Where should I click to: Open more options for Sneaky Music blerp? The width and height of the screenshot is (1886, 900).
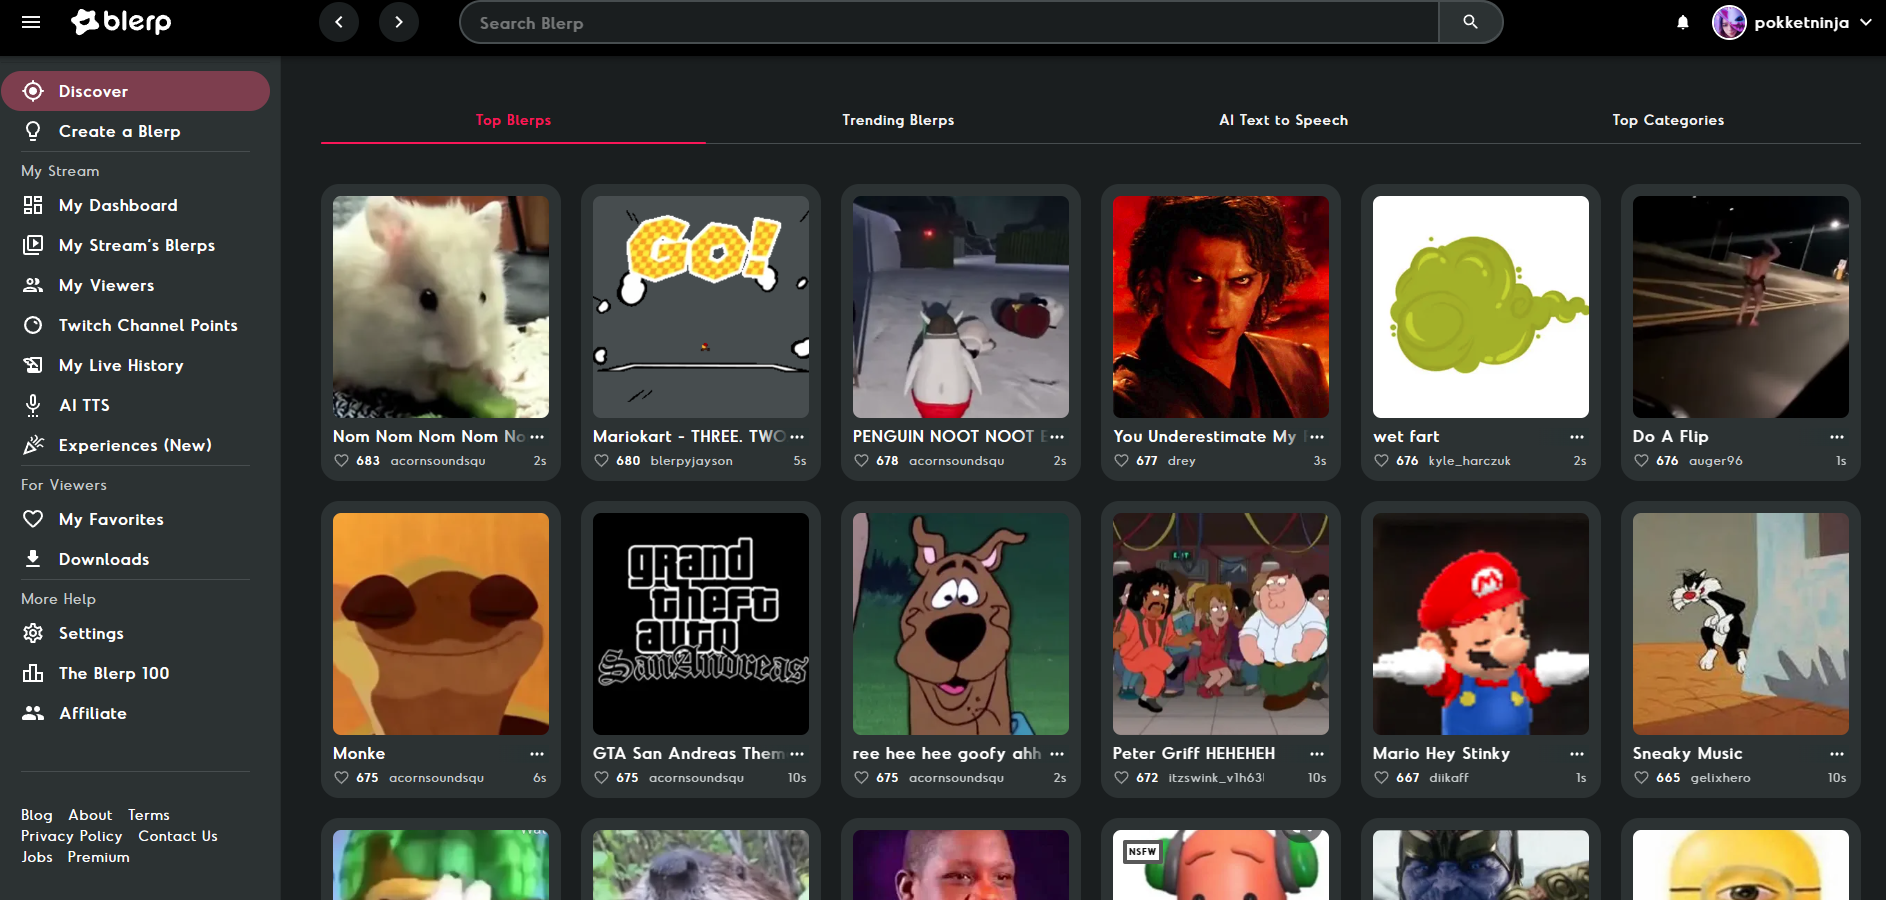[x=1837, y=754]
